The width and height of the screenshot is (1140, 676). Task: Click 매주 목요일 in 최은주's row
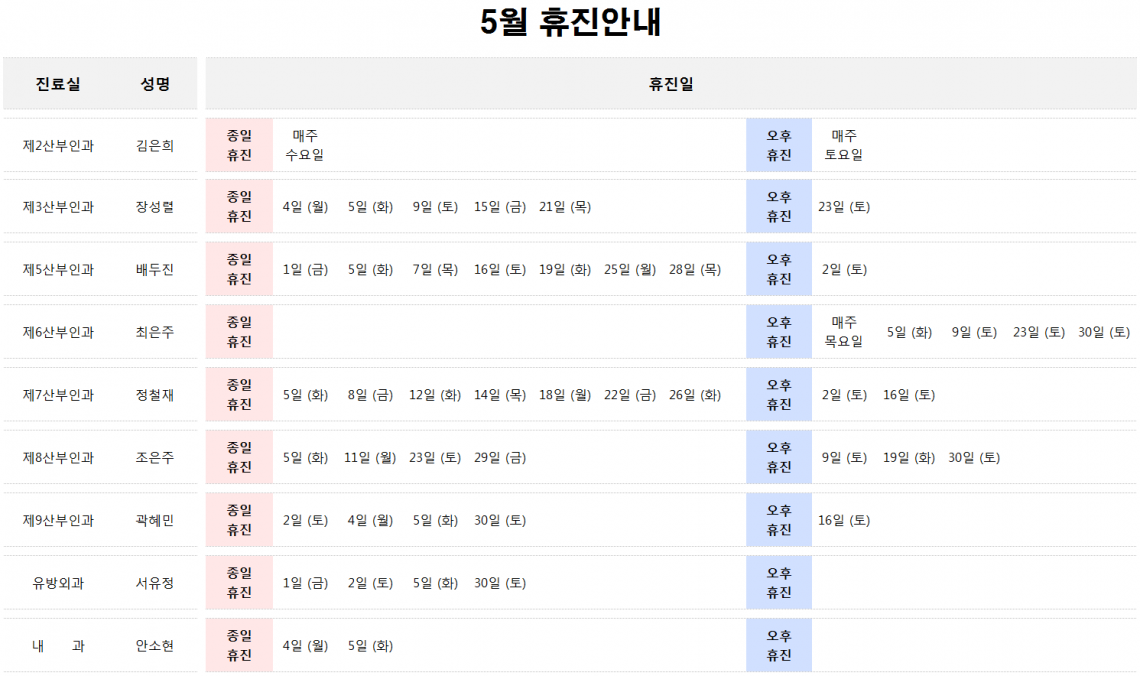click(x=844, y=332)
